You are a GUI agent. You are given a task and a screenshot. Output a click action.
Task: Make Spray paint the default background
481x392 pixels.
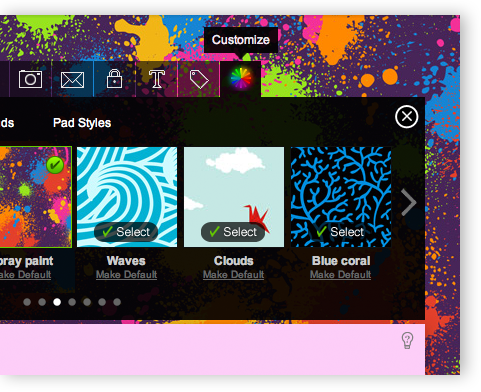(x=25, y=275)
